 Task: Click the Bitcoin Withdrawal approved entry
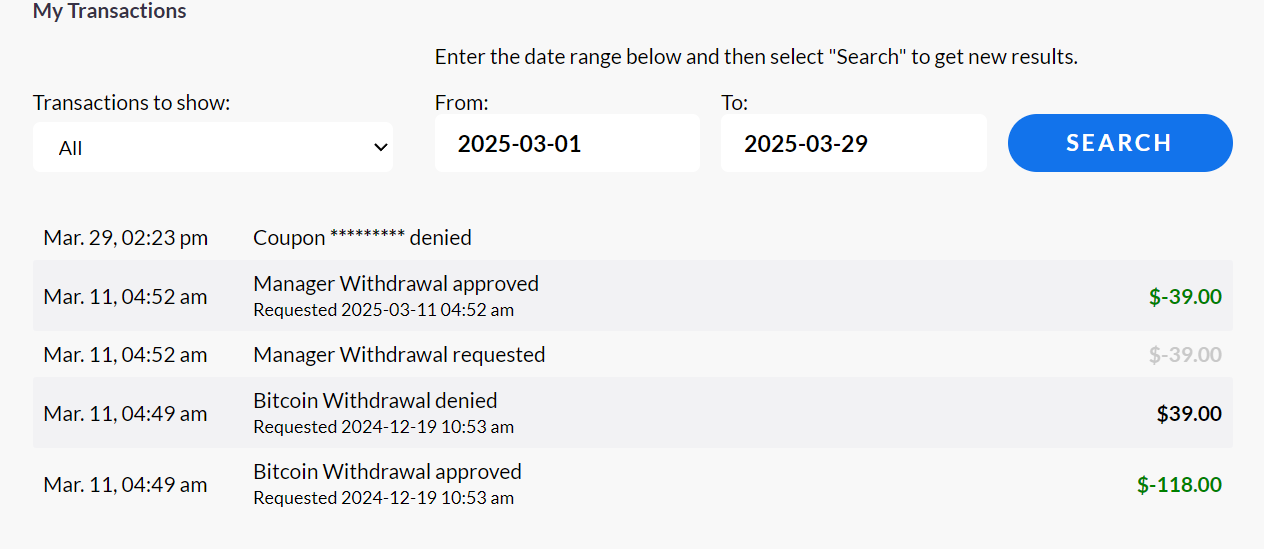click(387, 472)
